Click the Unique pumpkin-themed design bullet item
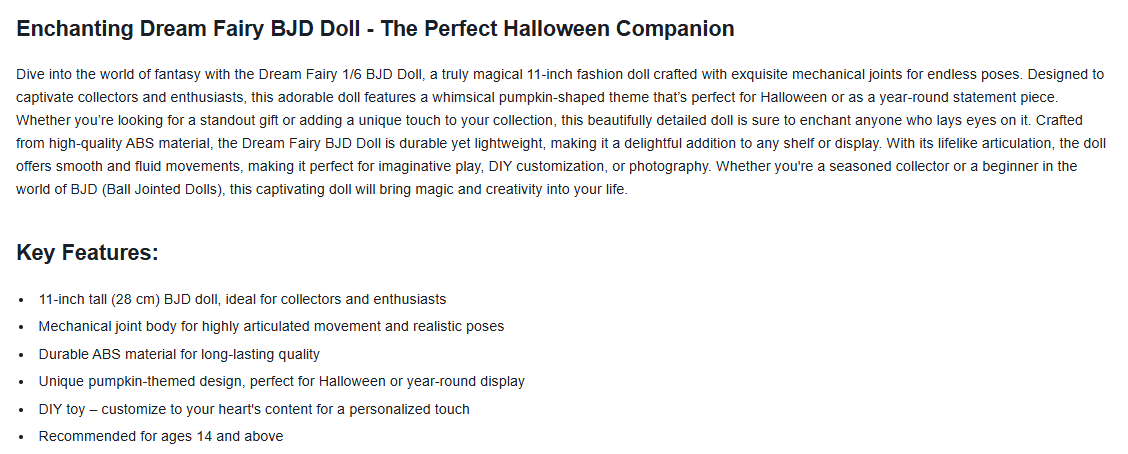This screenshot has height=454, width=1128. point(281,381)
